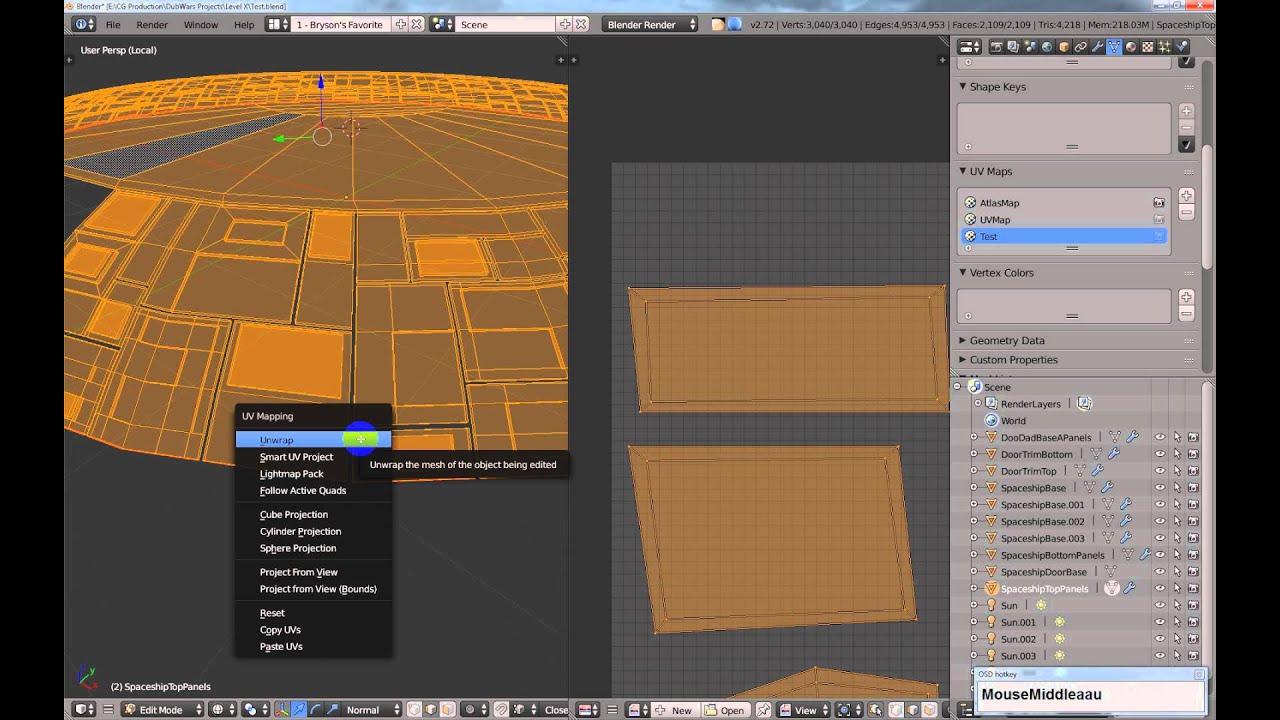Toggle proportional editing in 3D view header
This screenshot has width=1280, height=720.
[474, 709]
